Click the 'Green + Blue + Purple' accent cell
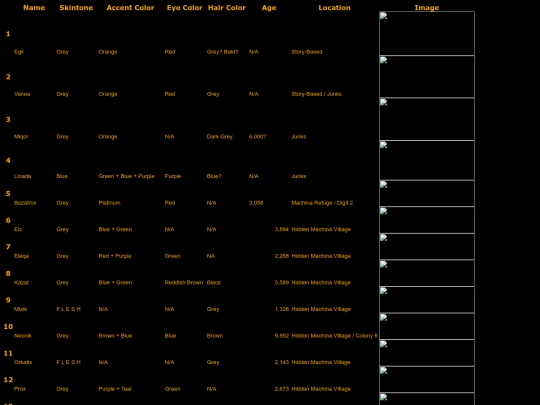Viewport: 540px width, 405px height. tap(126, 176)
